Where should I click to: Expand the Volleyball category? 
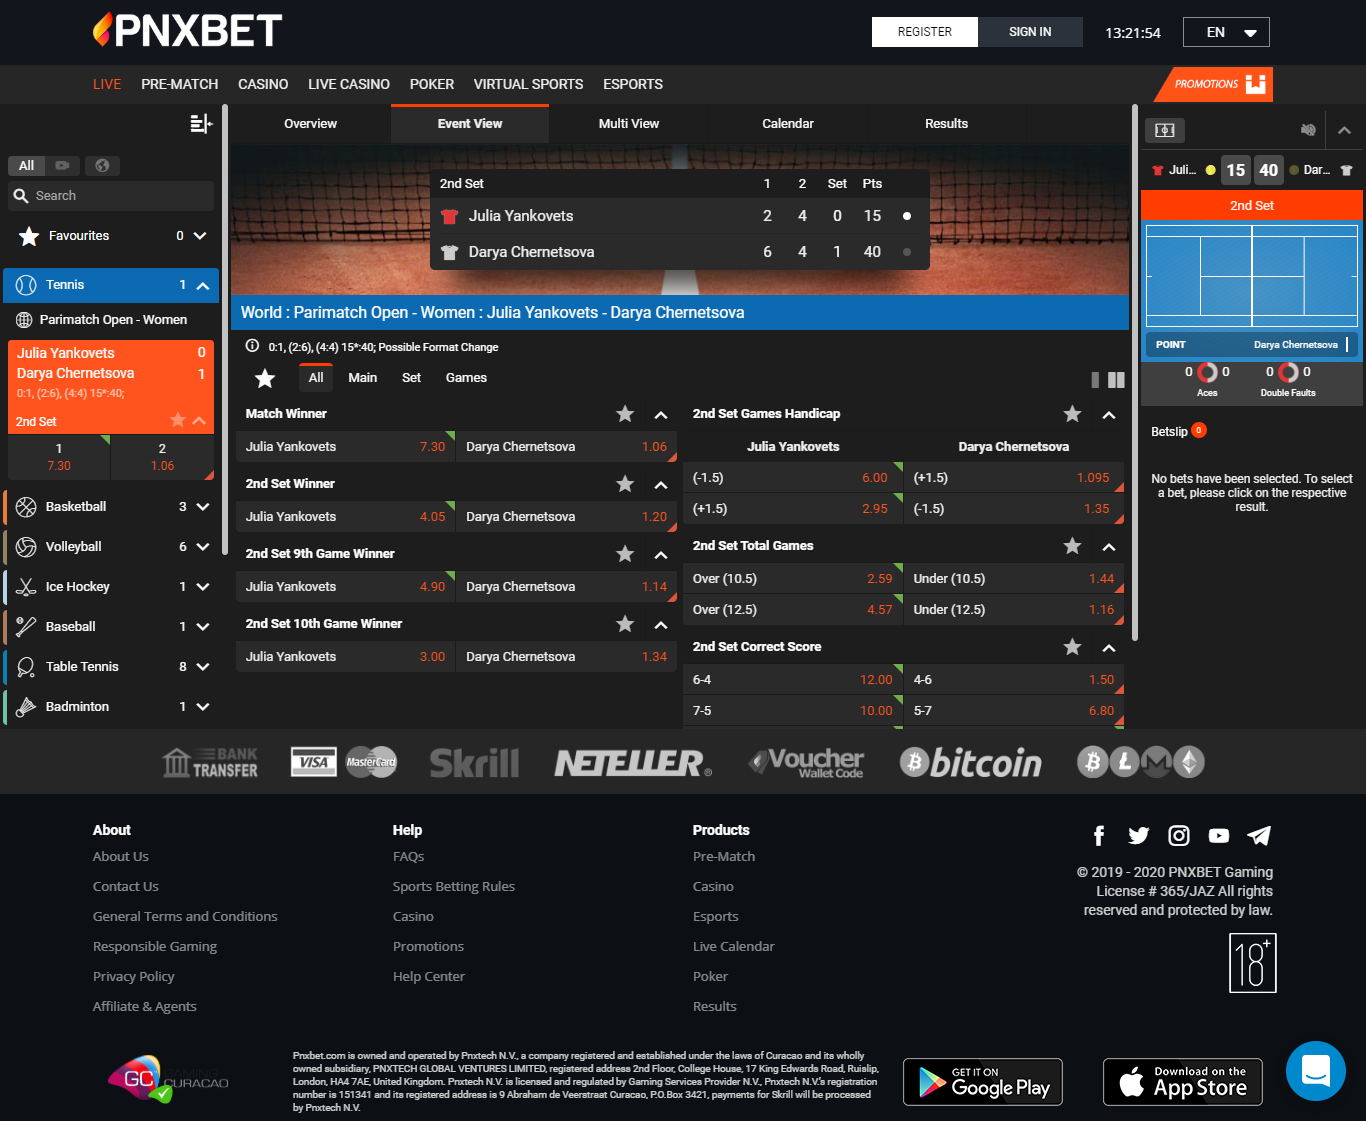[203, 547]
